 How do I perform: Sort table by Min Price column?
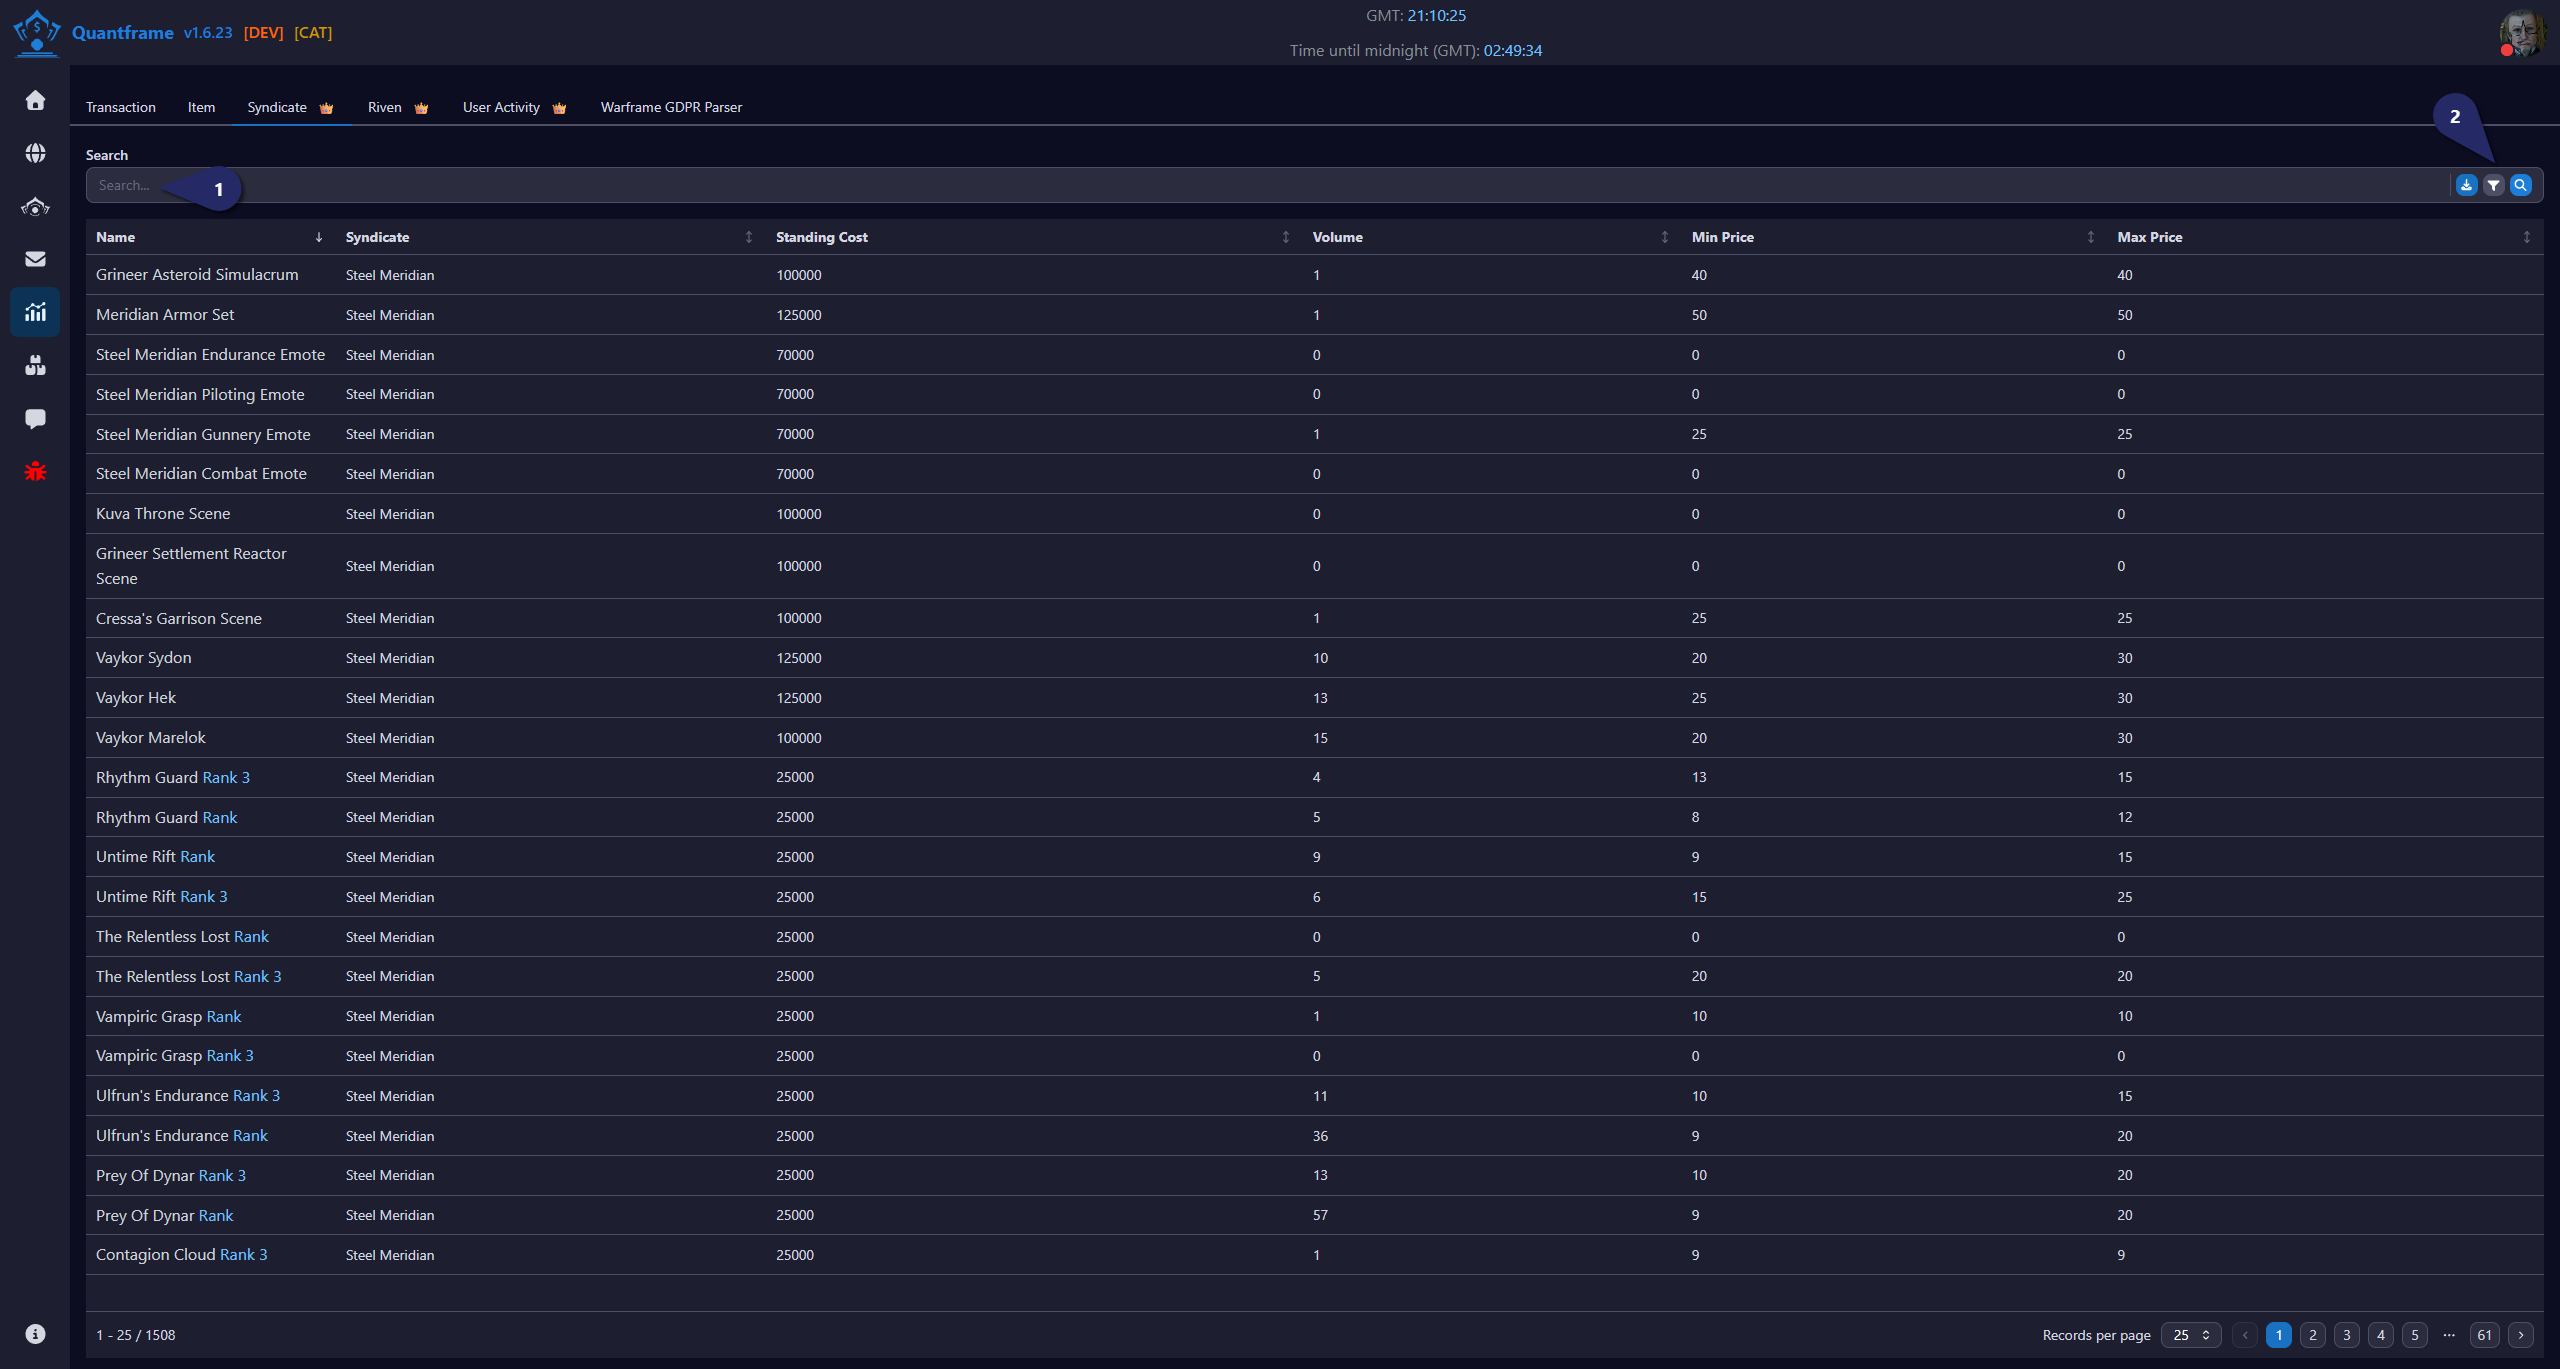pyautogui.click(x=1894, y=237)
